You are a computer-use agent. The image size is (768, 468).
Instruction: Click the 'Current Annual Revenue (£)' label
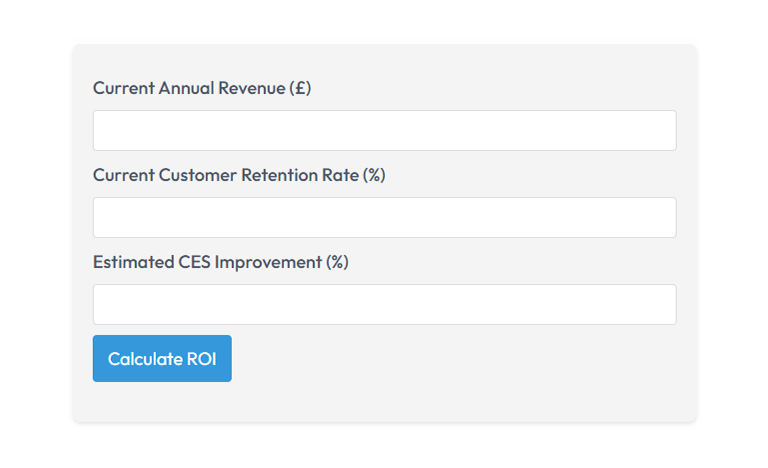pos(201,88)
